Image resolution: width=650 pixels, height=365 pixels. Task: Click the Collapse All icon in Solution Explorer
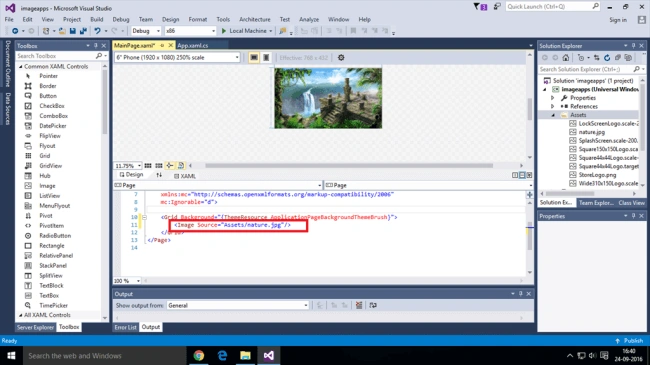pyautogui.click(x=618, y=58)
